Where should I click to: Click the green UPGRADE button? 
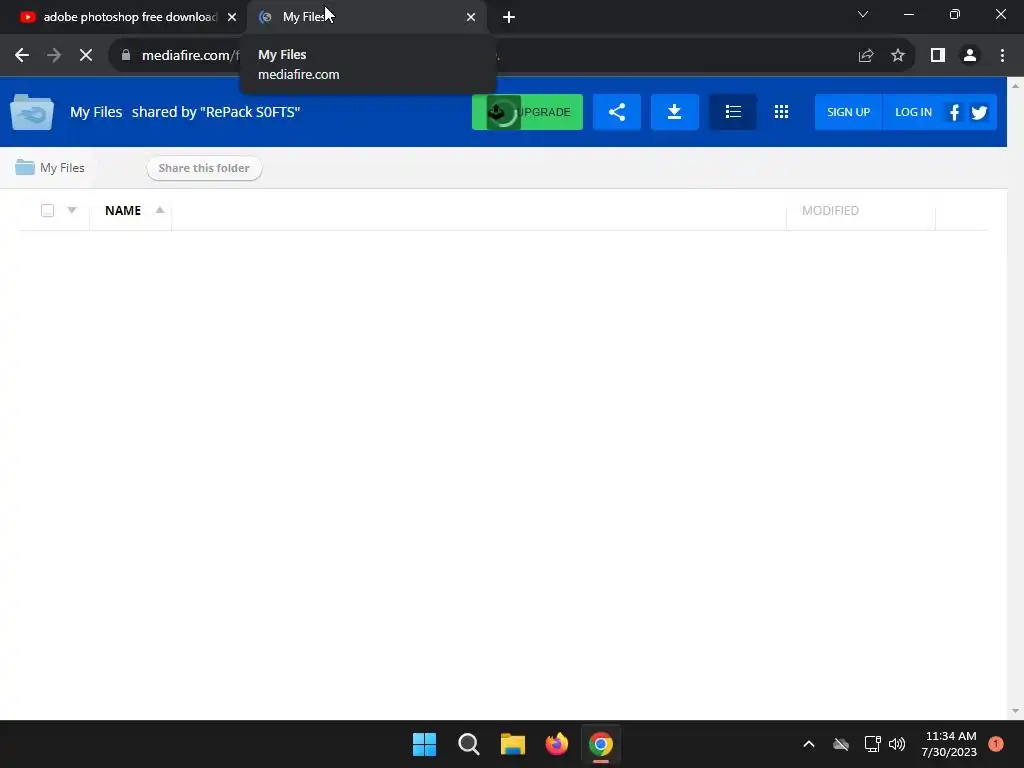527,112
